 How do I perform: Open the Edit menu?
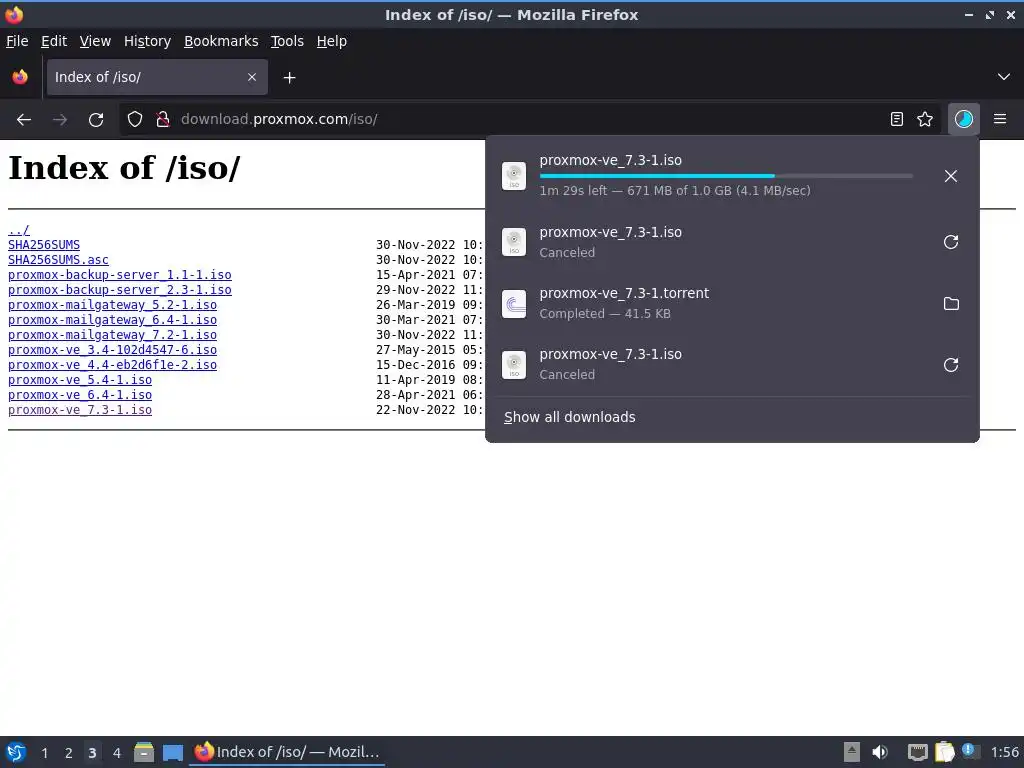[x=54, y=41]
